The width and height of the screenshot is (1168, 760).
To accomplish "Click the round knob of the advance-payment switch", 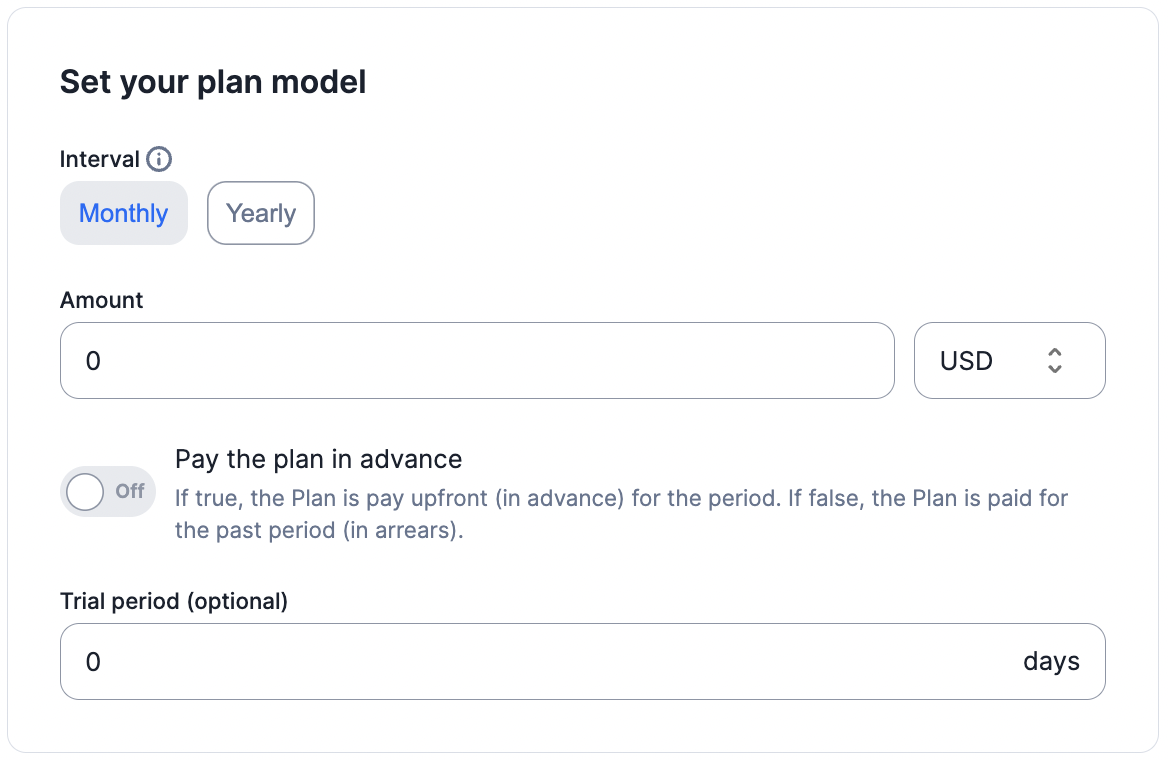I will 85,491.
